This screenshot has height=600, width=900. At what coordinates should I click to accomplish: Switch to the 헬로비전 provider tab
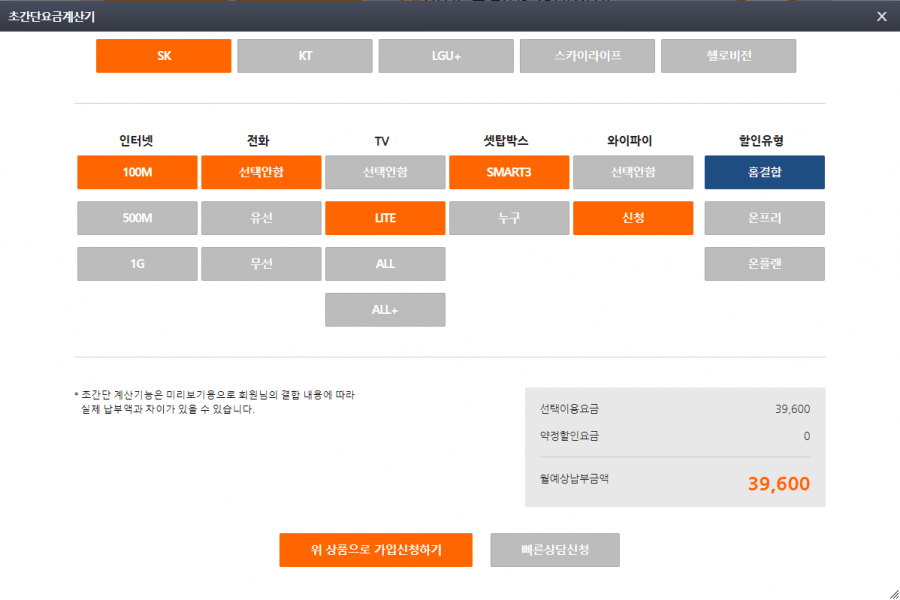click(x=728, y=56)
